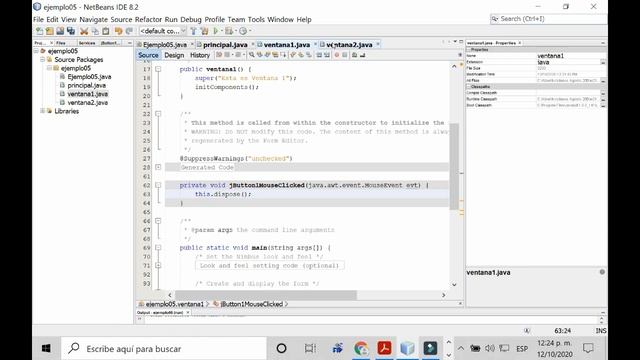The width and height of the screenshot is (640, 360).
Task: Click the Copy toolbar icon
Action: 95,31
